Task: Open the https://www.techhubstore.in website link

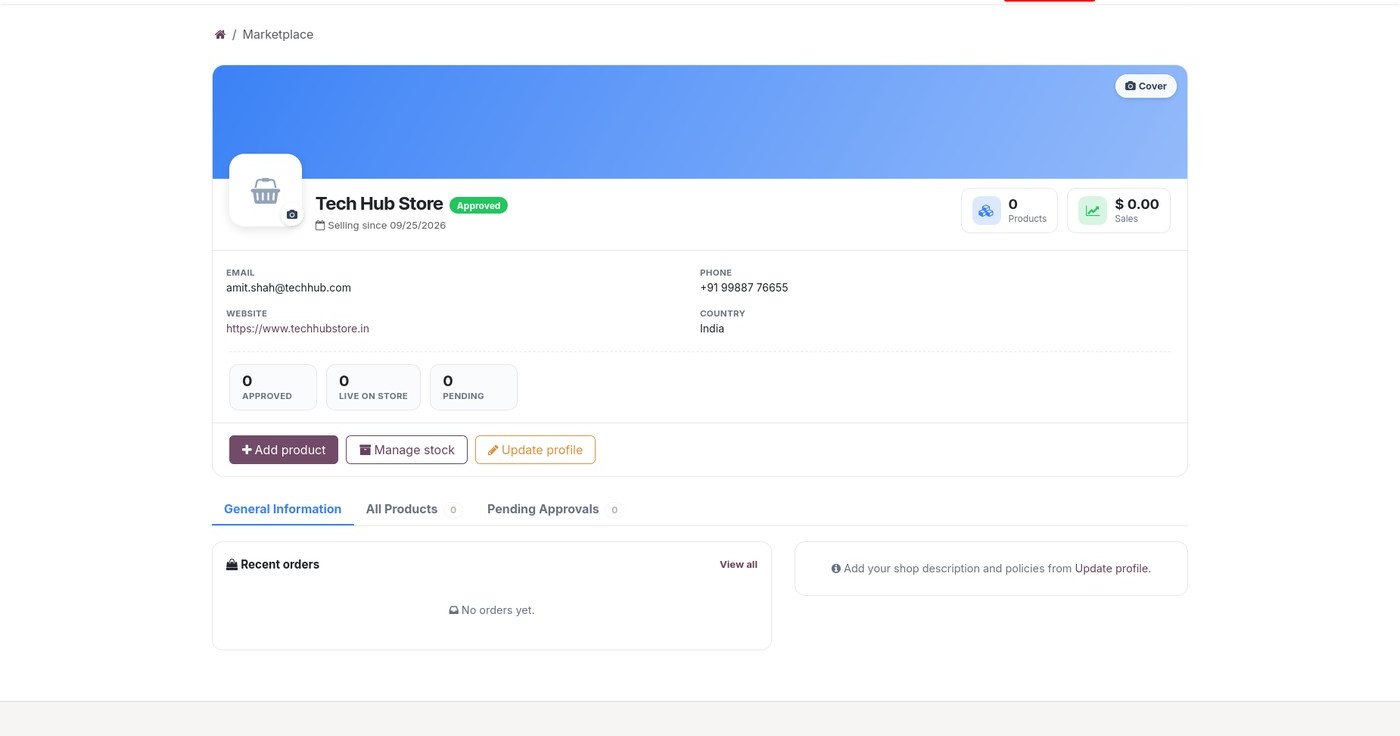Action: pos(297,329)
